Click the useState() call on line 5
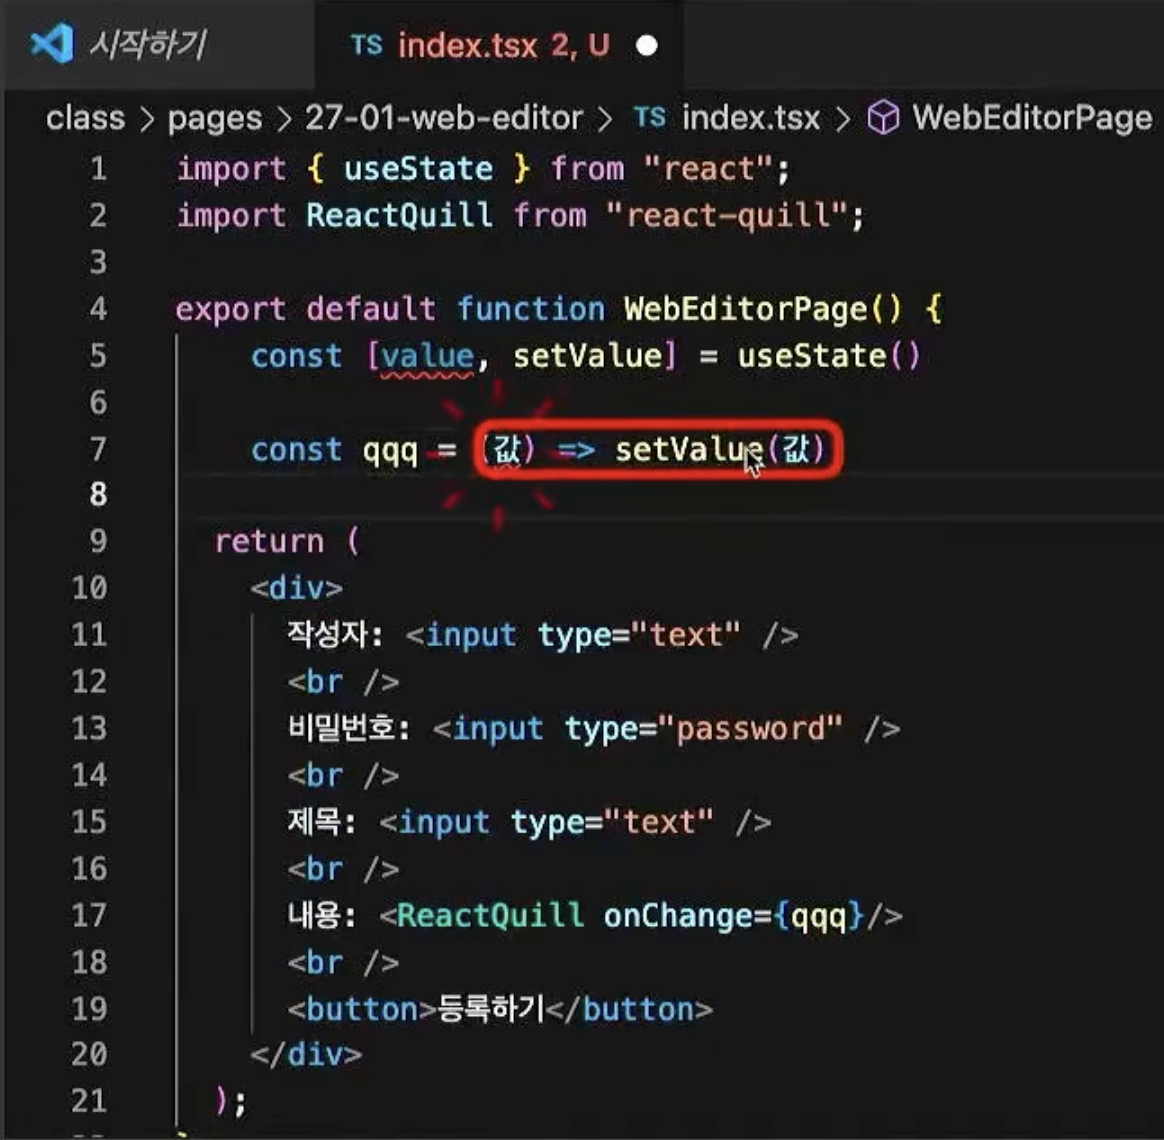 pos(829,356)
